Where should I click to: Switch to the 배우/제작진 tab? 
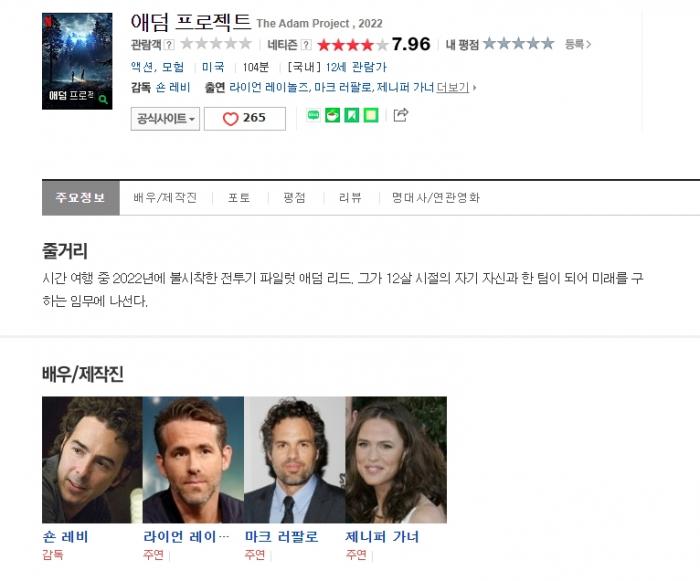165,198
